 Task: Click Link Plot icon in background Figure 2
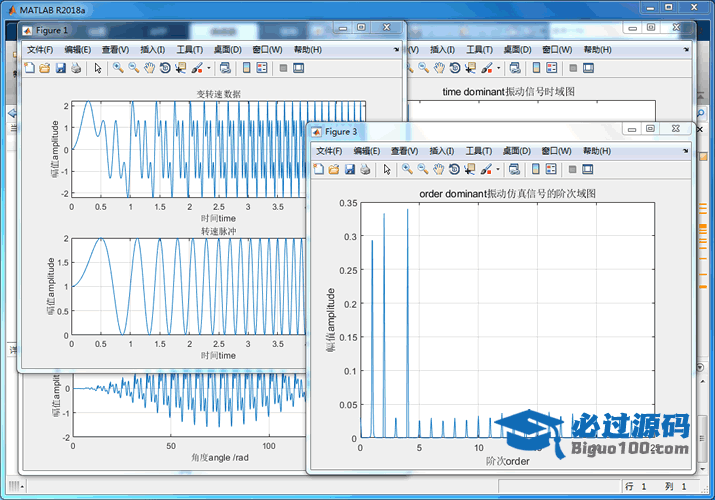pyautogui.click(x=515, y=68)
